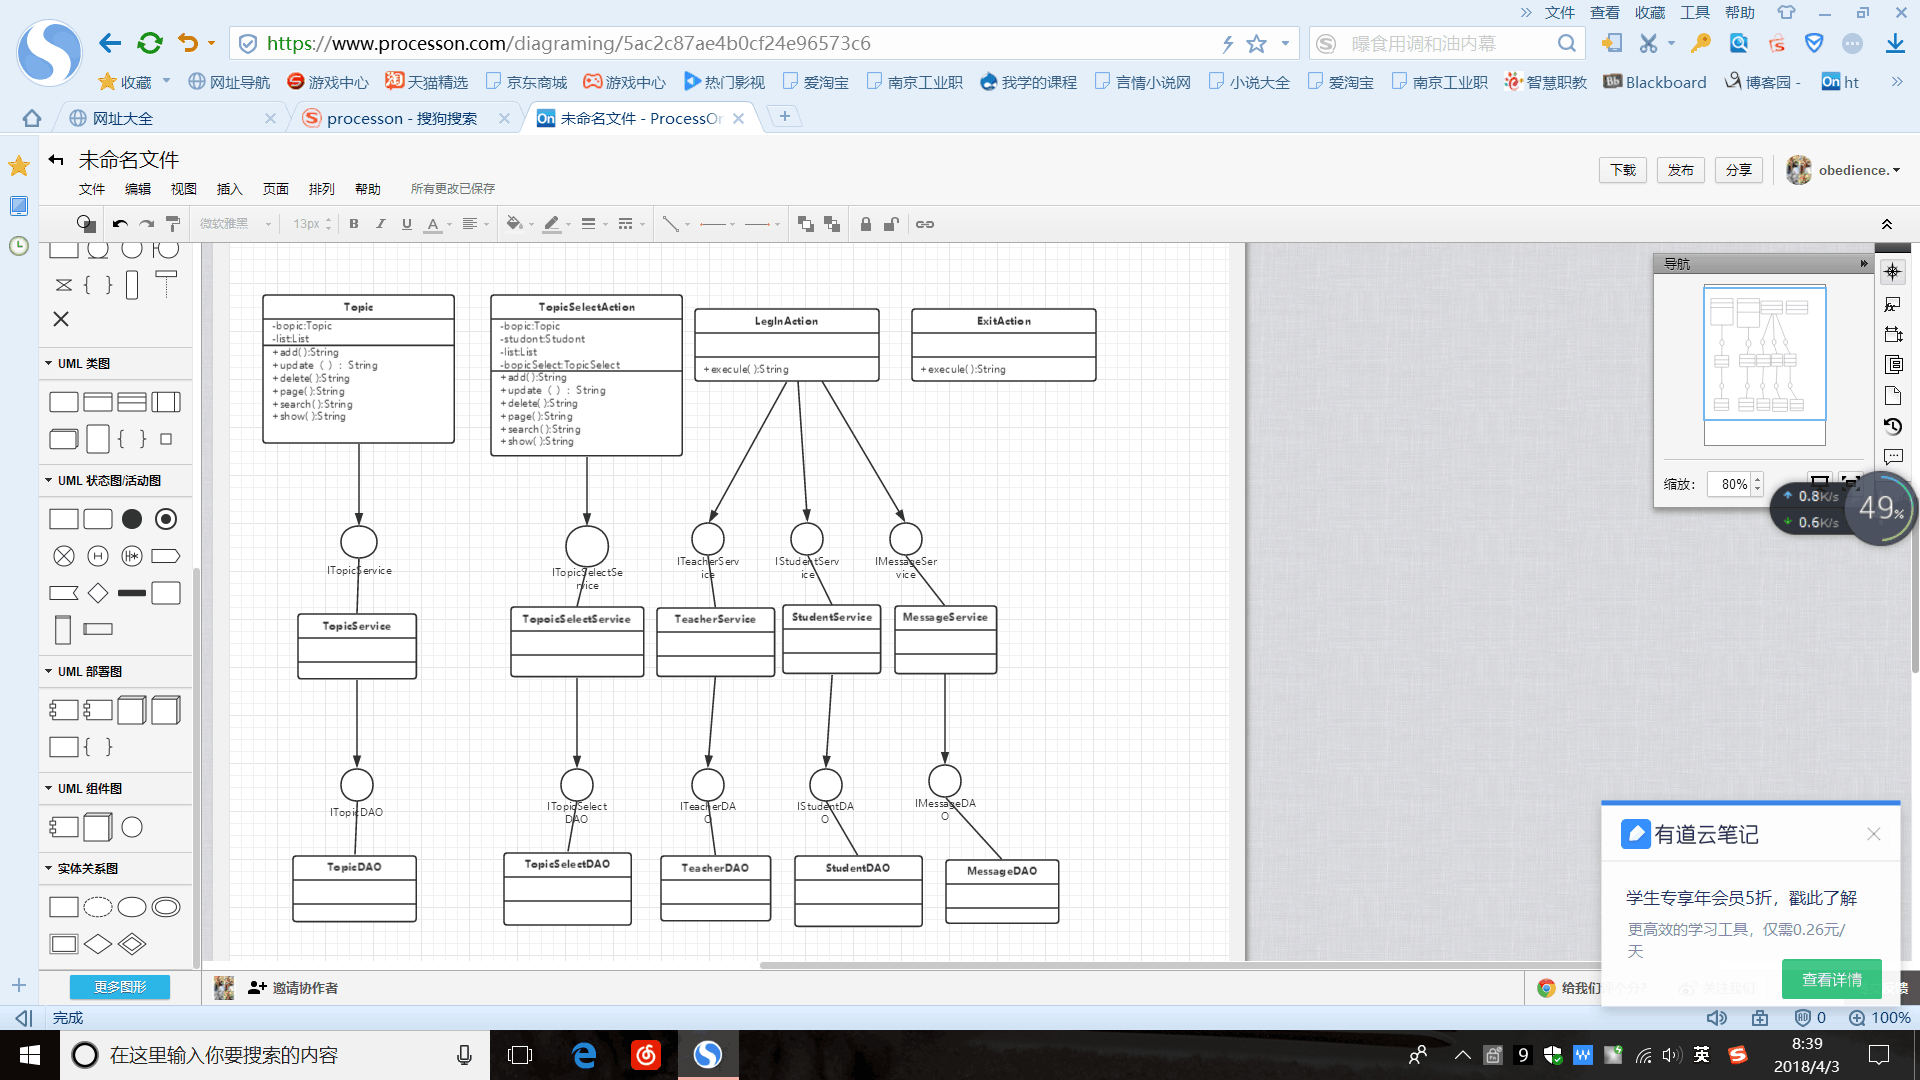The width and height of the screenshot is (1920, 1080).
Task: Open the fill color bucket picker
Action: click(519, 224)
